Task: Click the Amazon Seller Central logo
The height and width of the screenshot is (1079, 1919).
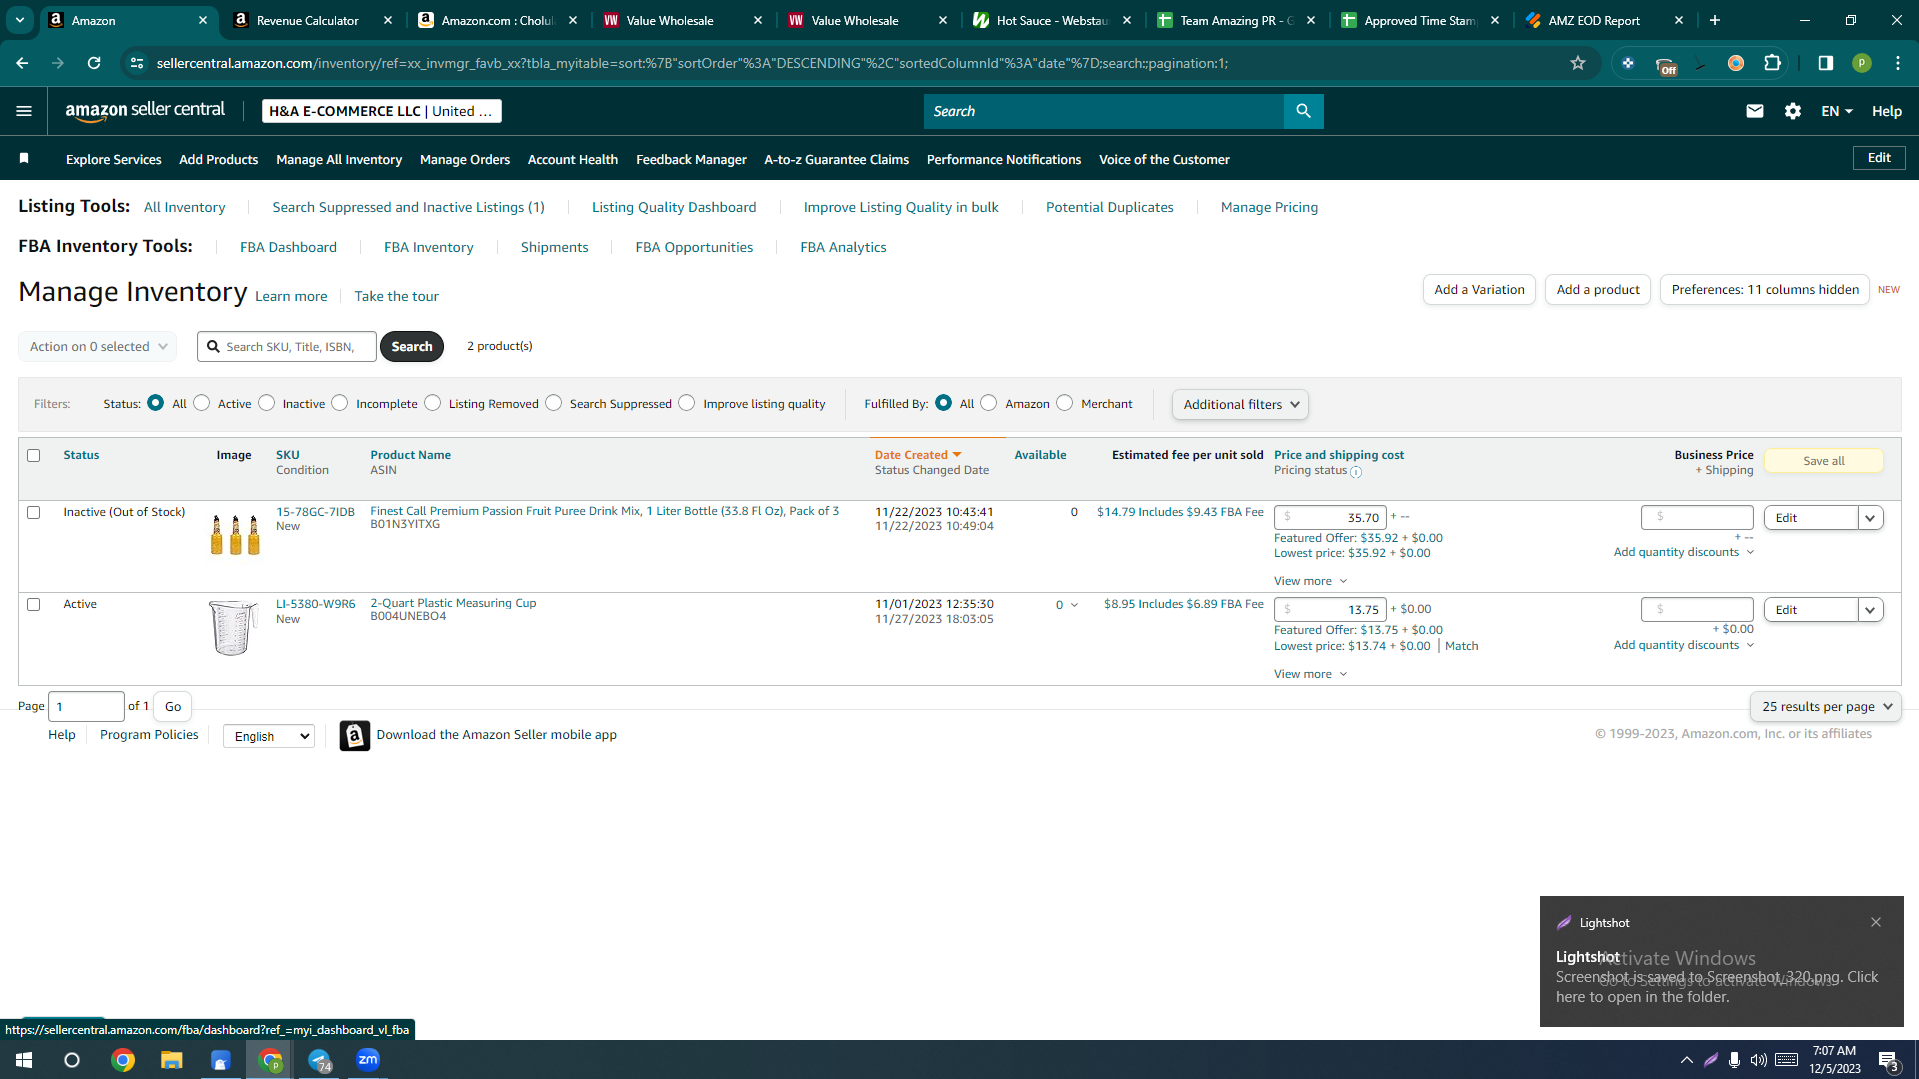Action: click(x=145, y=111)
